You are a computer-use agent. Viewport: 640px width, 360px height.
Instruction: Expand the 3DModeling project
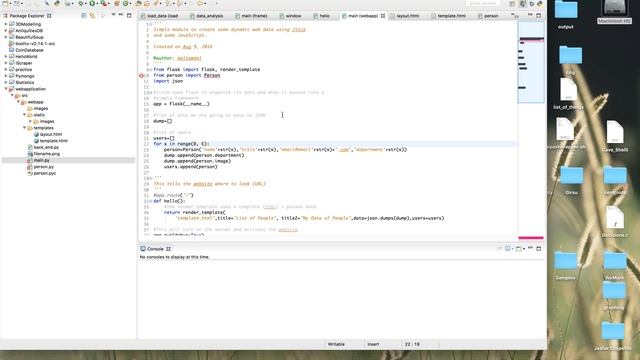(6, 24)
